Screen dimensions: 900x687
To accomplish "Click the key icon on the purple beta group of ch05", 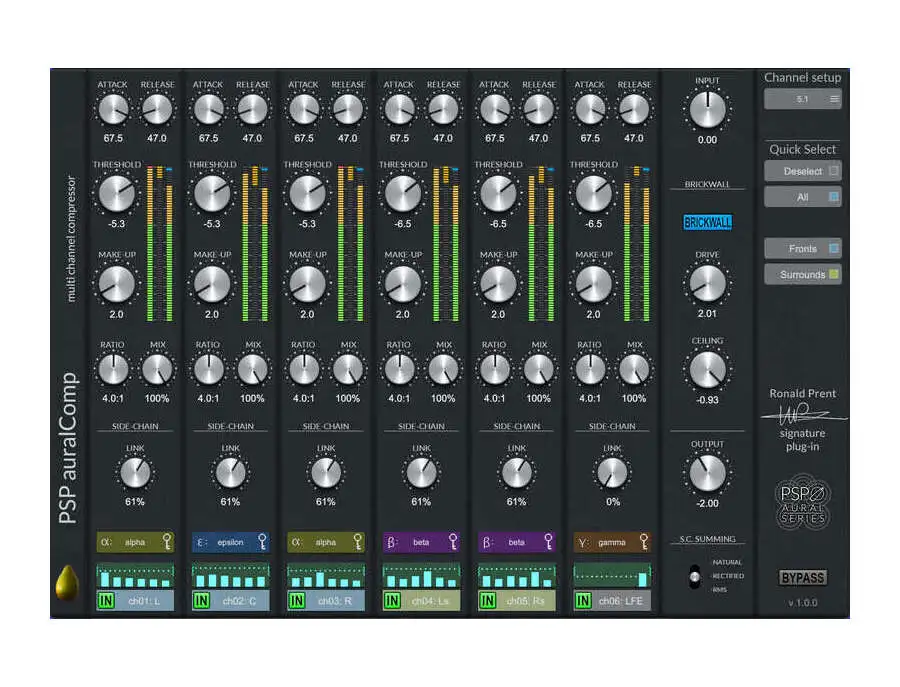I will [548, 542].
